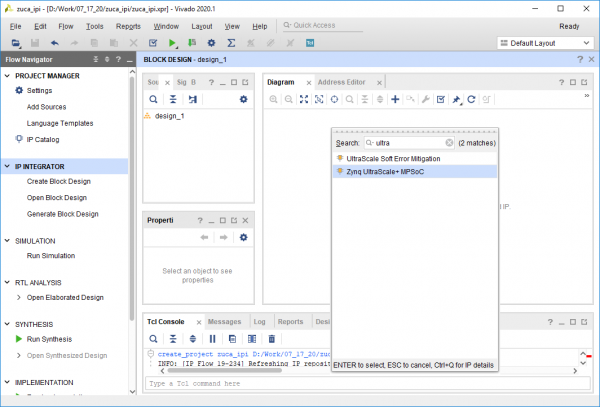Viewport: 600px width, 407px height.
Task: Switch to the Address Editor tab
Action: [341, 81]
